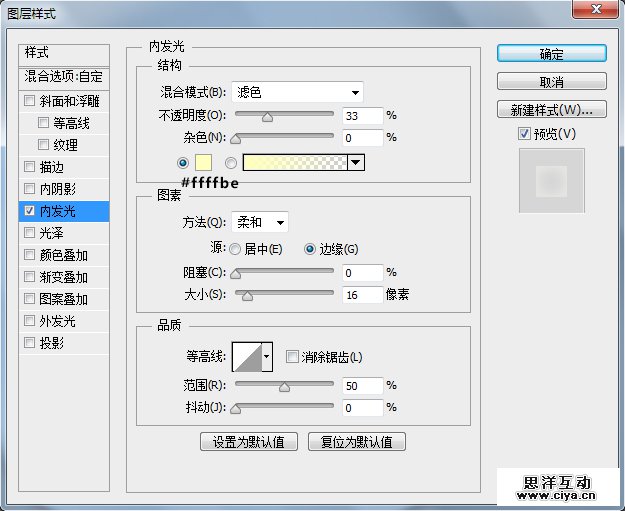
Task: Expand the gradient picker arrow
Action: tap(356, 163)
